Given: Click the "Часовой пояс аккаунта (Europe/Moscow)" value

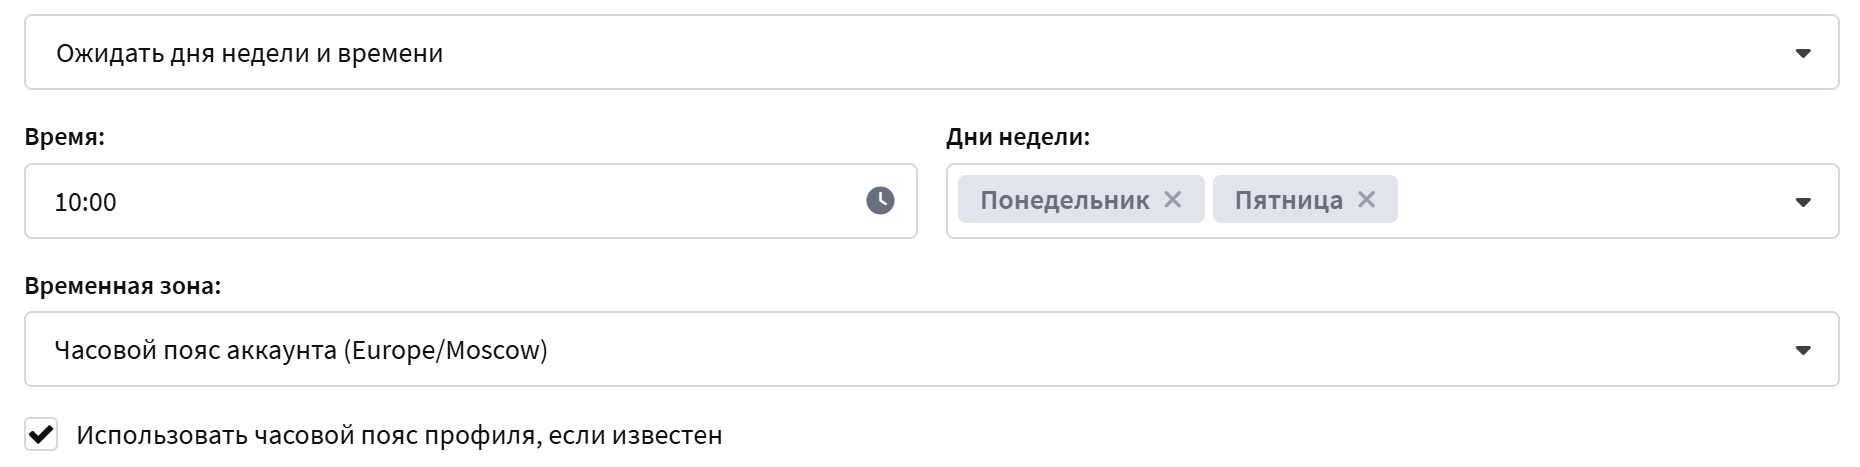Looking at the screenshot, I should coord(301,350).
